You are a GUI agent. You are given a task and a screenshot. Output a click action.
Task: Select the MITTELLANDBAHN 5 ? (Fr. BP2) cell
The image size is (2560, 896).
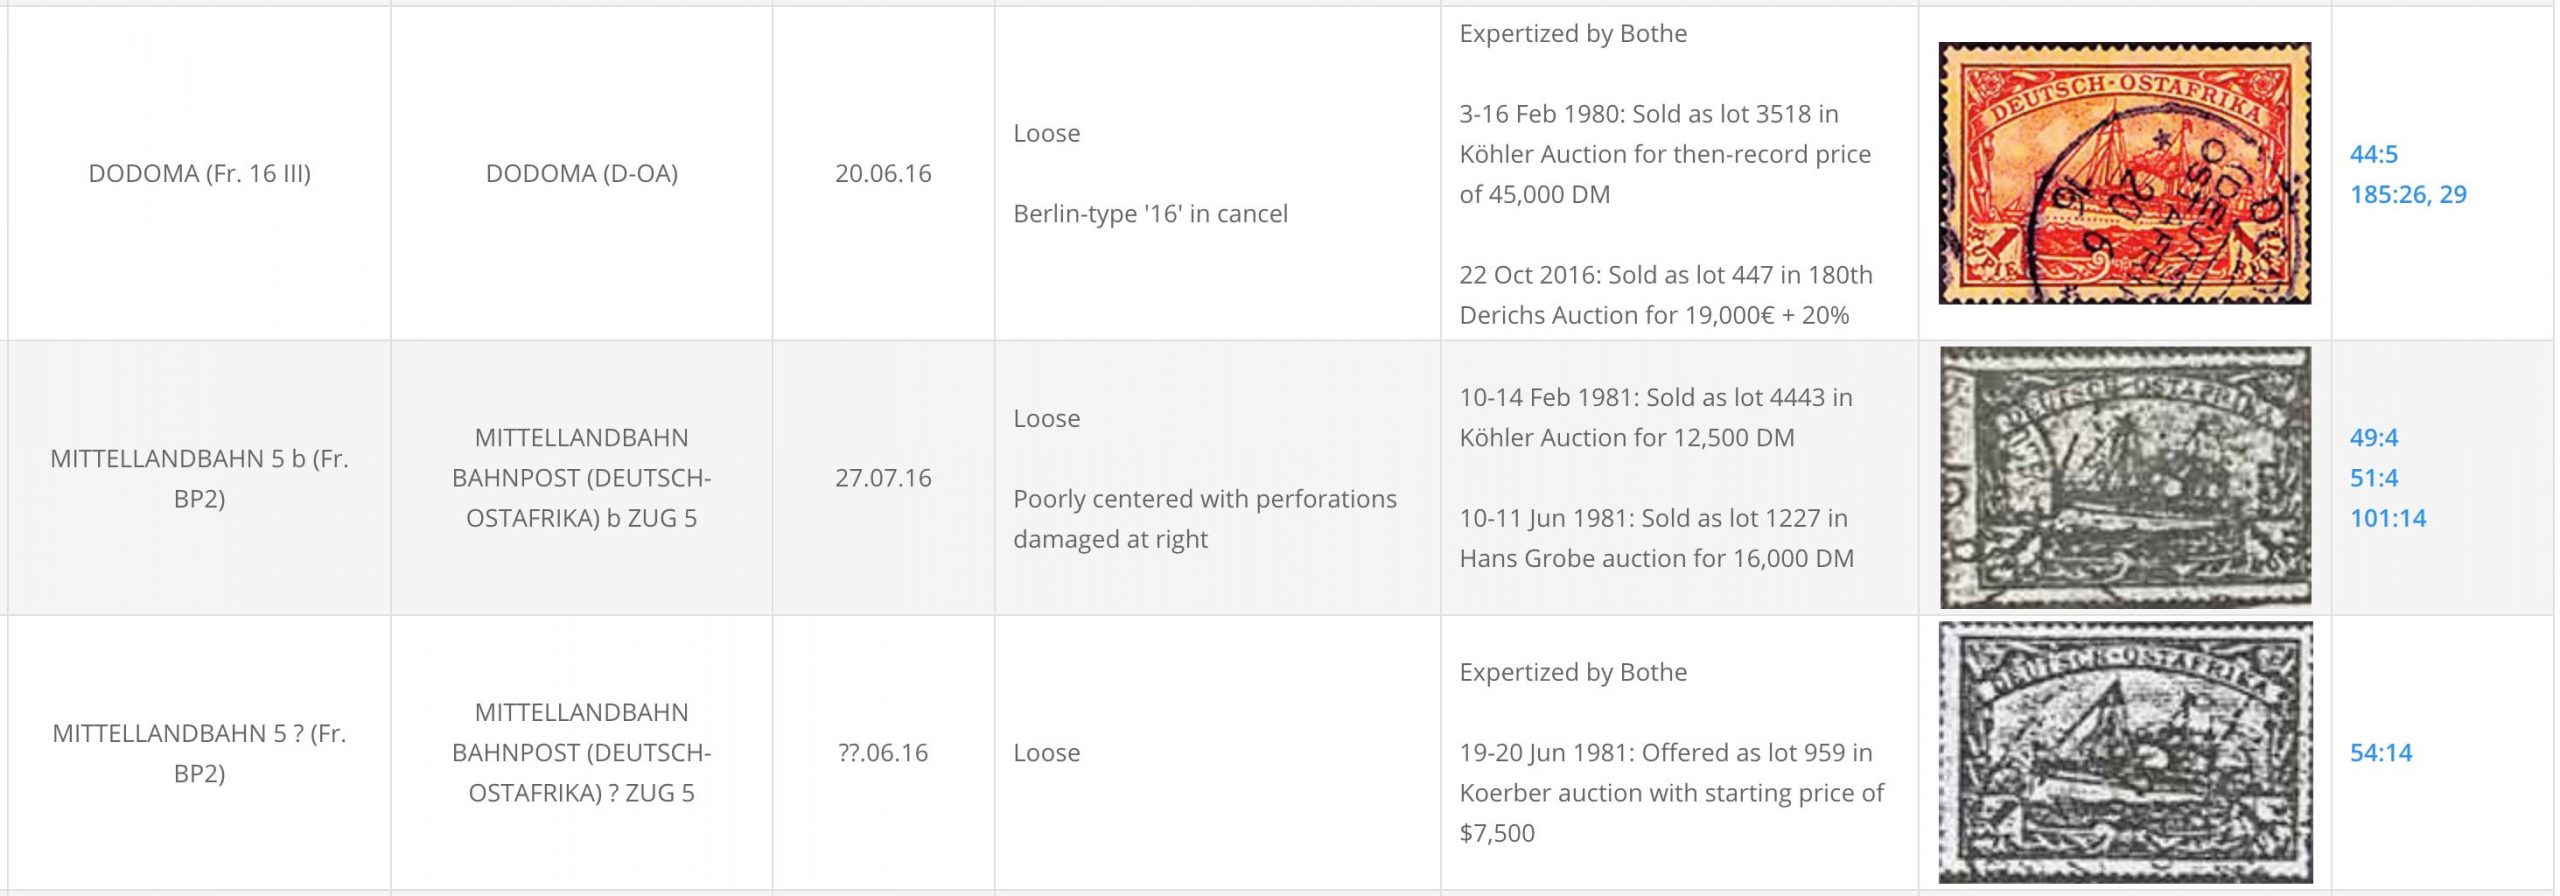pos(199,752)
